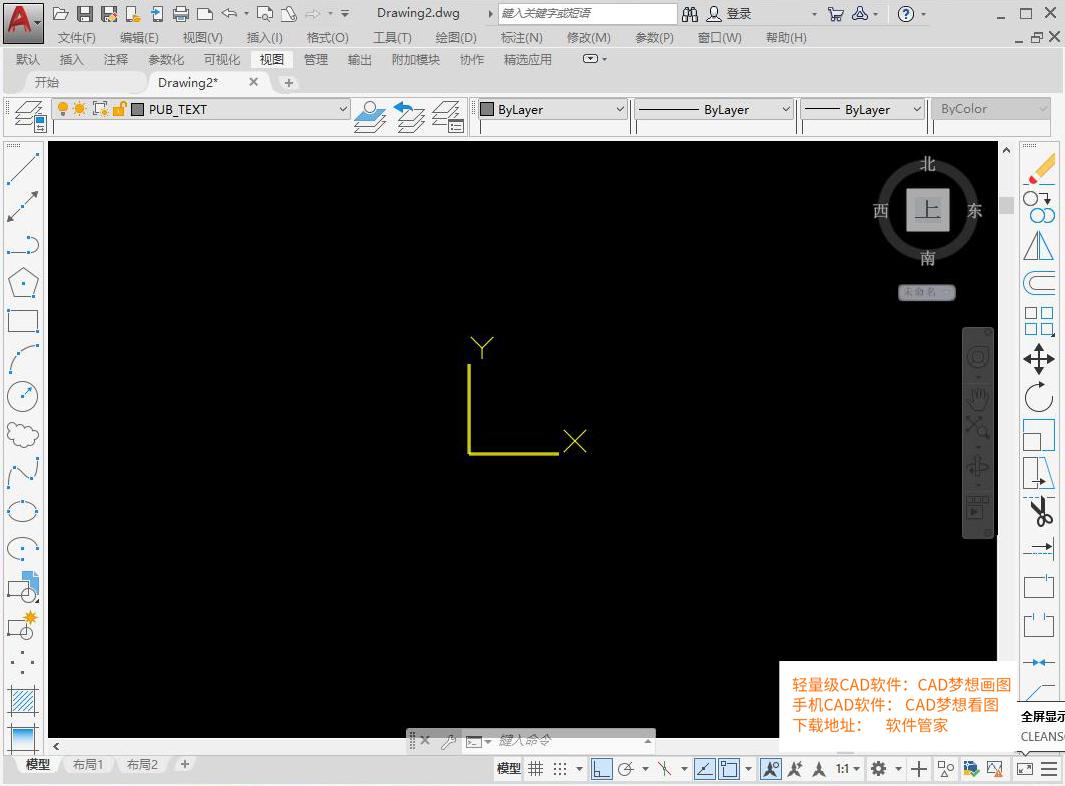The width and height of the screenshot is (1065, 786).
Task: Open the 1:1 annotation scale dropdown
Action: (x=848, y=768)
